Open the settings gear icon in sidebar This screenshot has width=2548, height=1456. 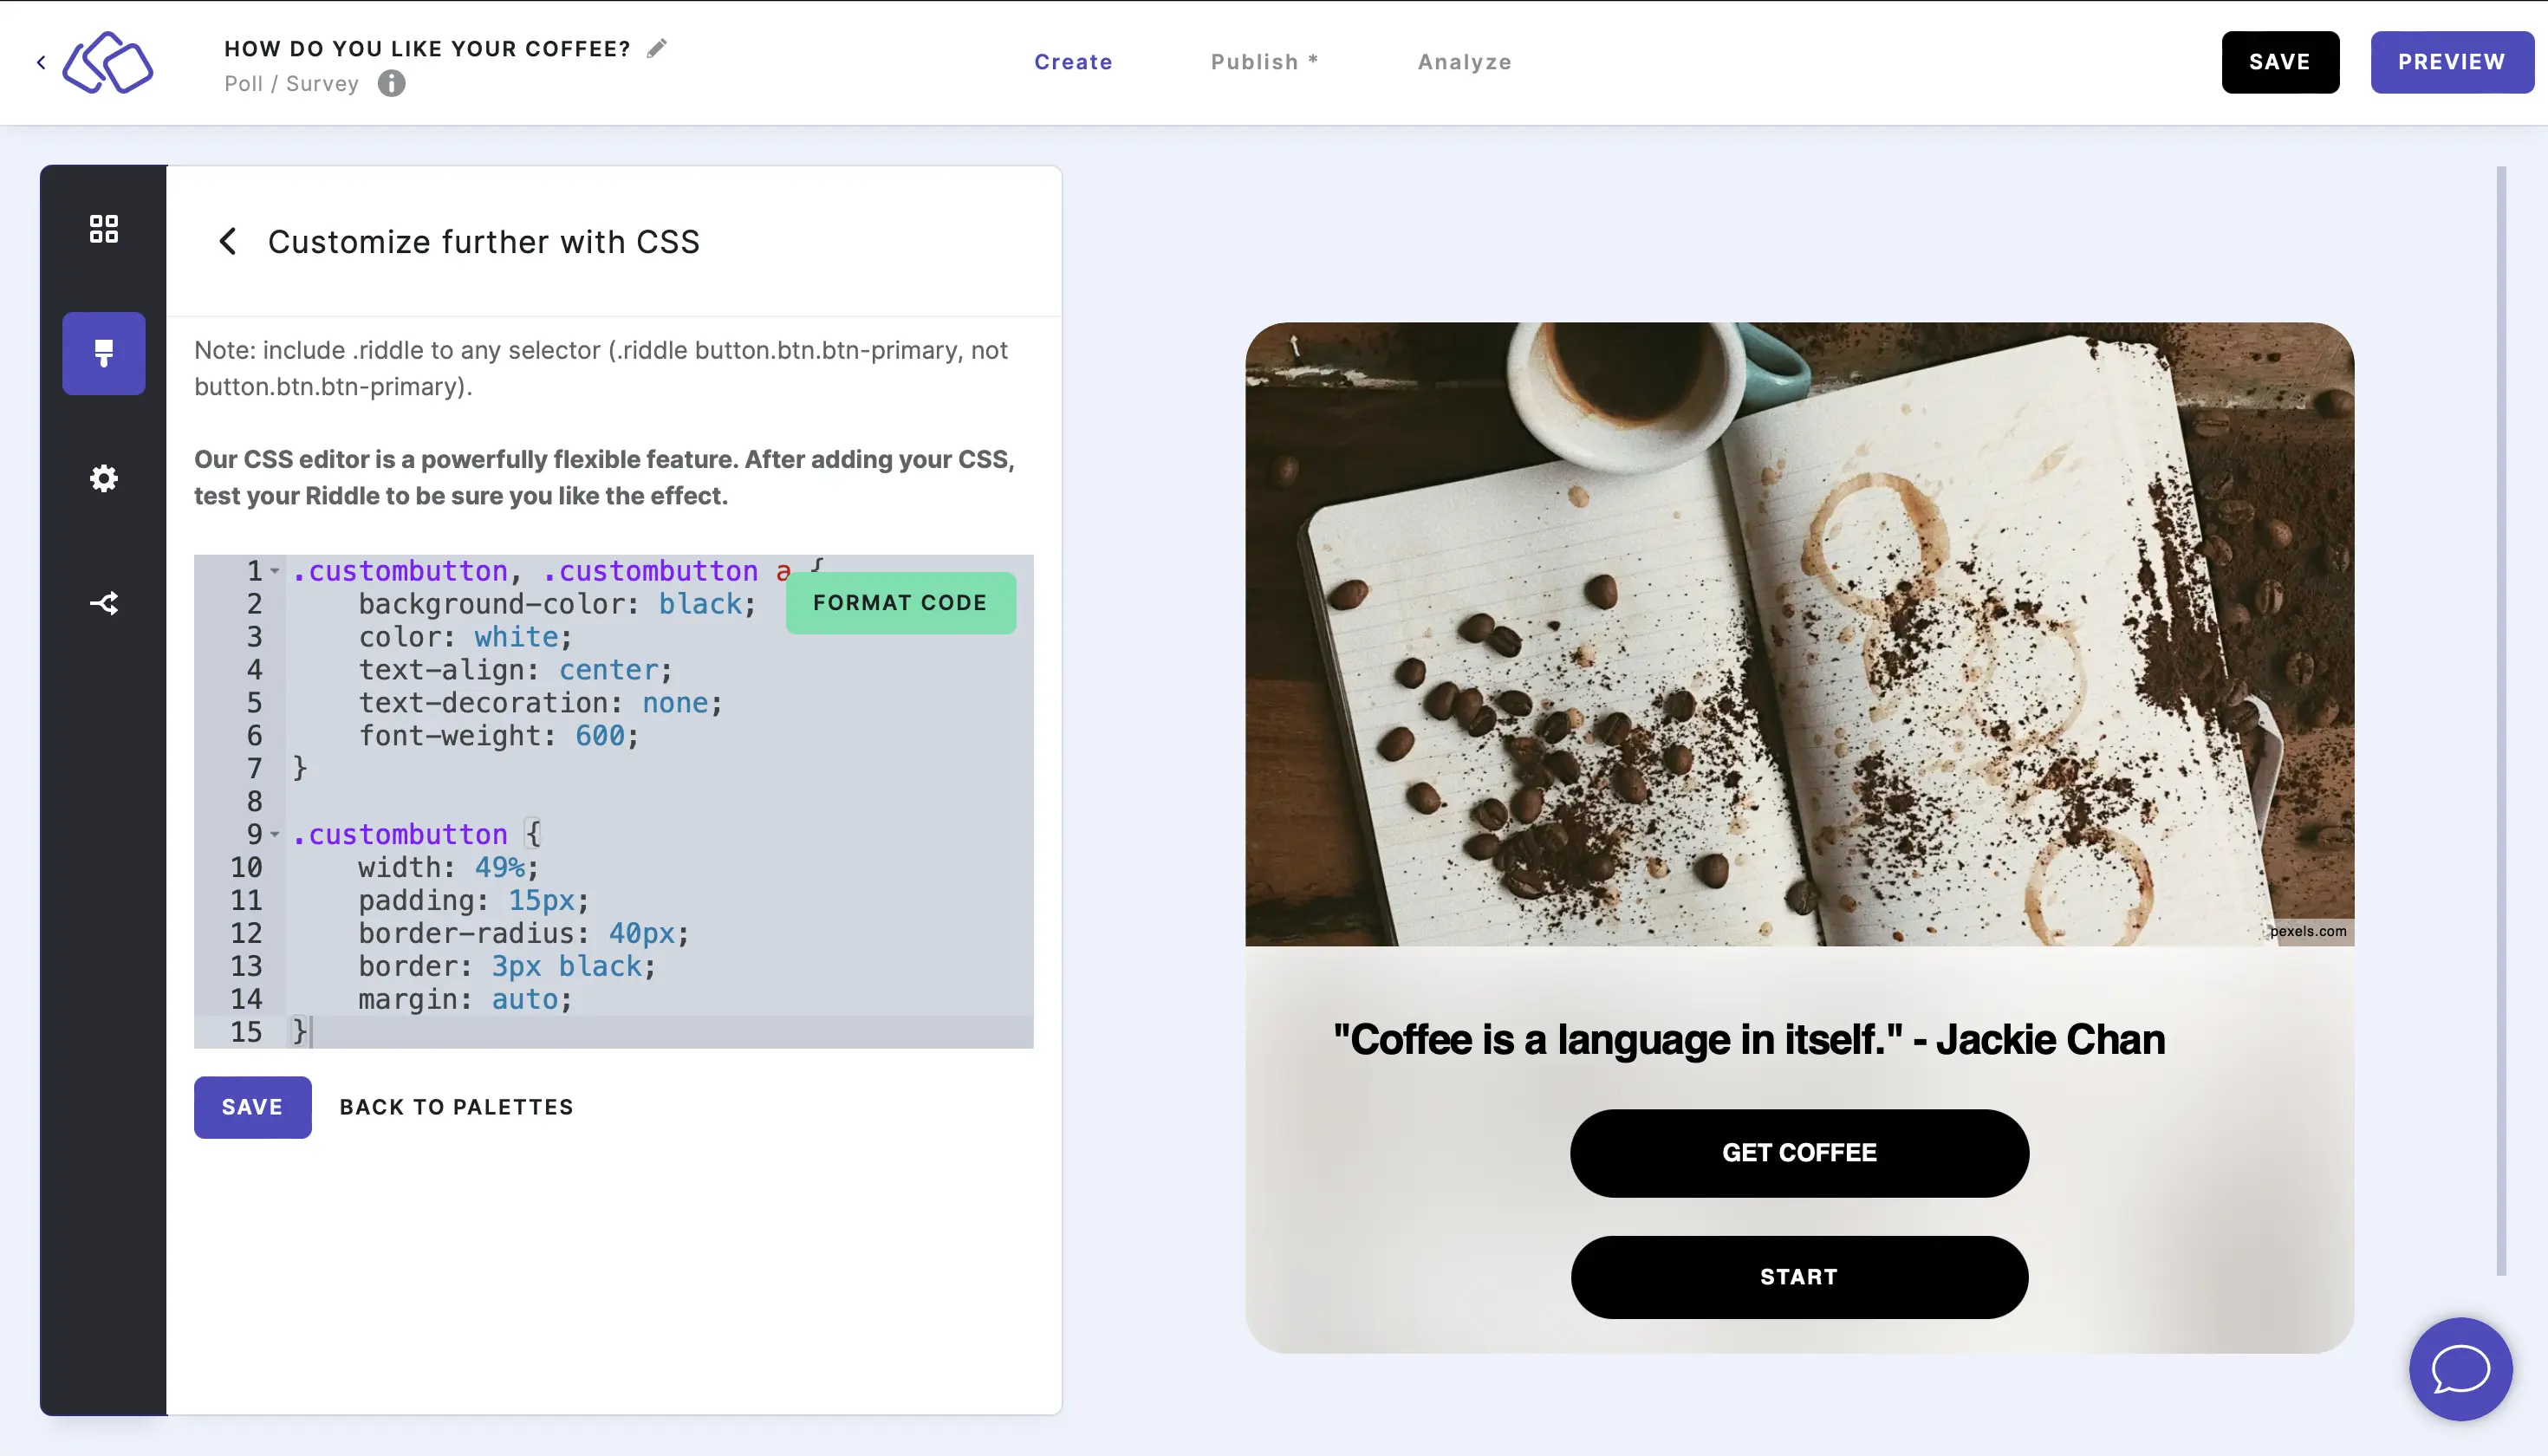(103, 478)
